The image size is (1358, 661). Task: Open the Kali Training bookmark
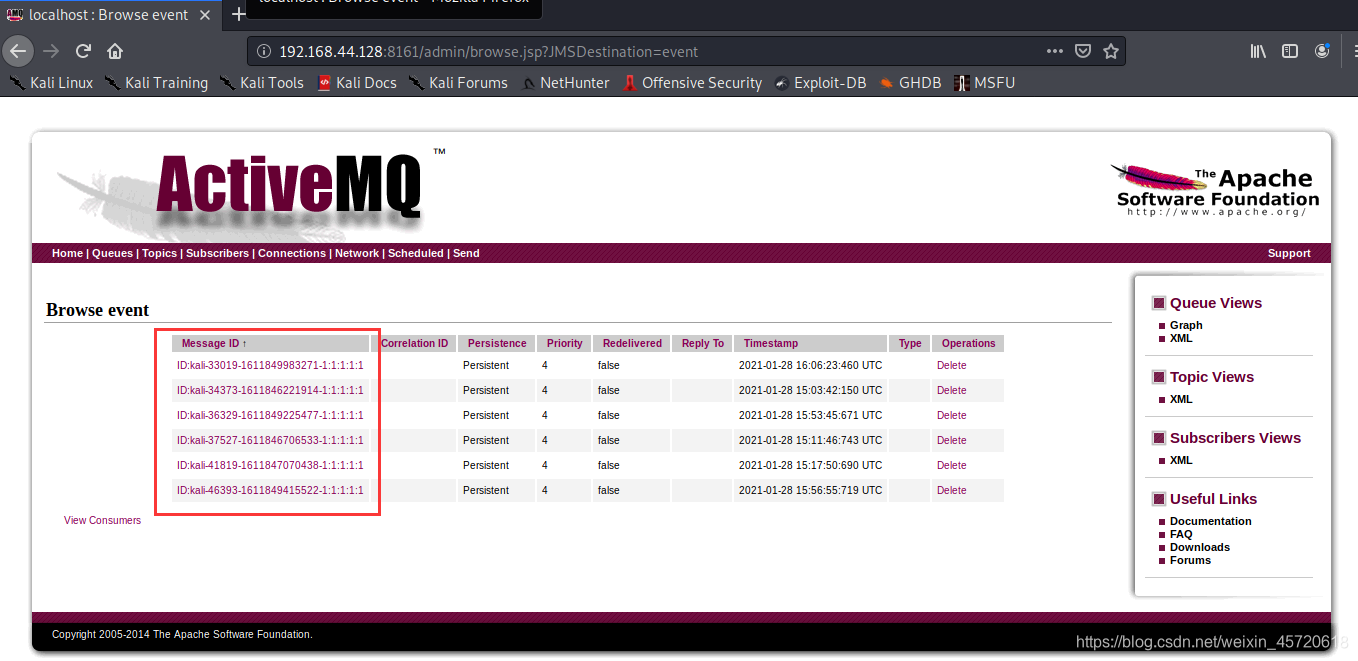pyautogui.click(x=156, y=83)
